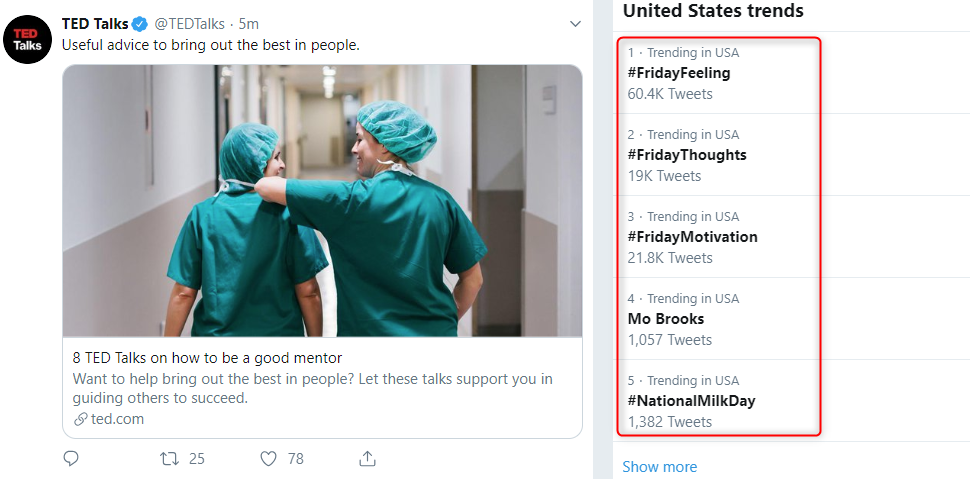Image resolution: width=970 pixels, height=479 pixels.
Task: Click the ted.com domain text
Action: click(x=117, y=419)
